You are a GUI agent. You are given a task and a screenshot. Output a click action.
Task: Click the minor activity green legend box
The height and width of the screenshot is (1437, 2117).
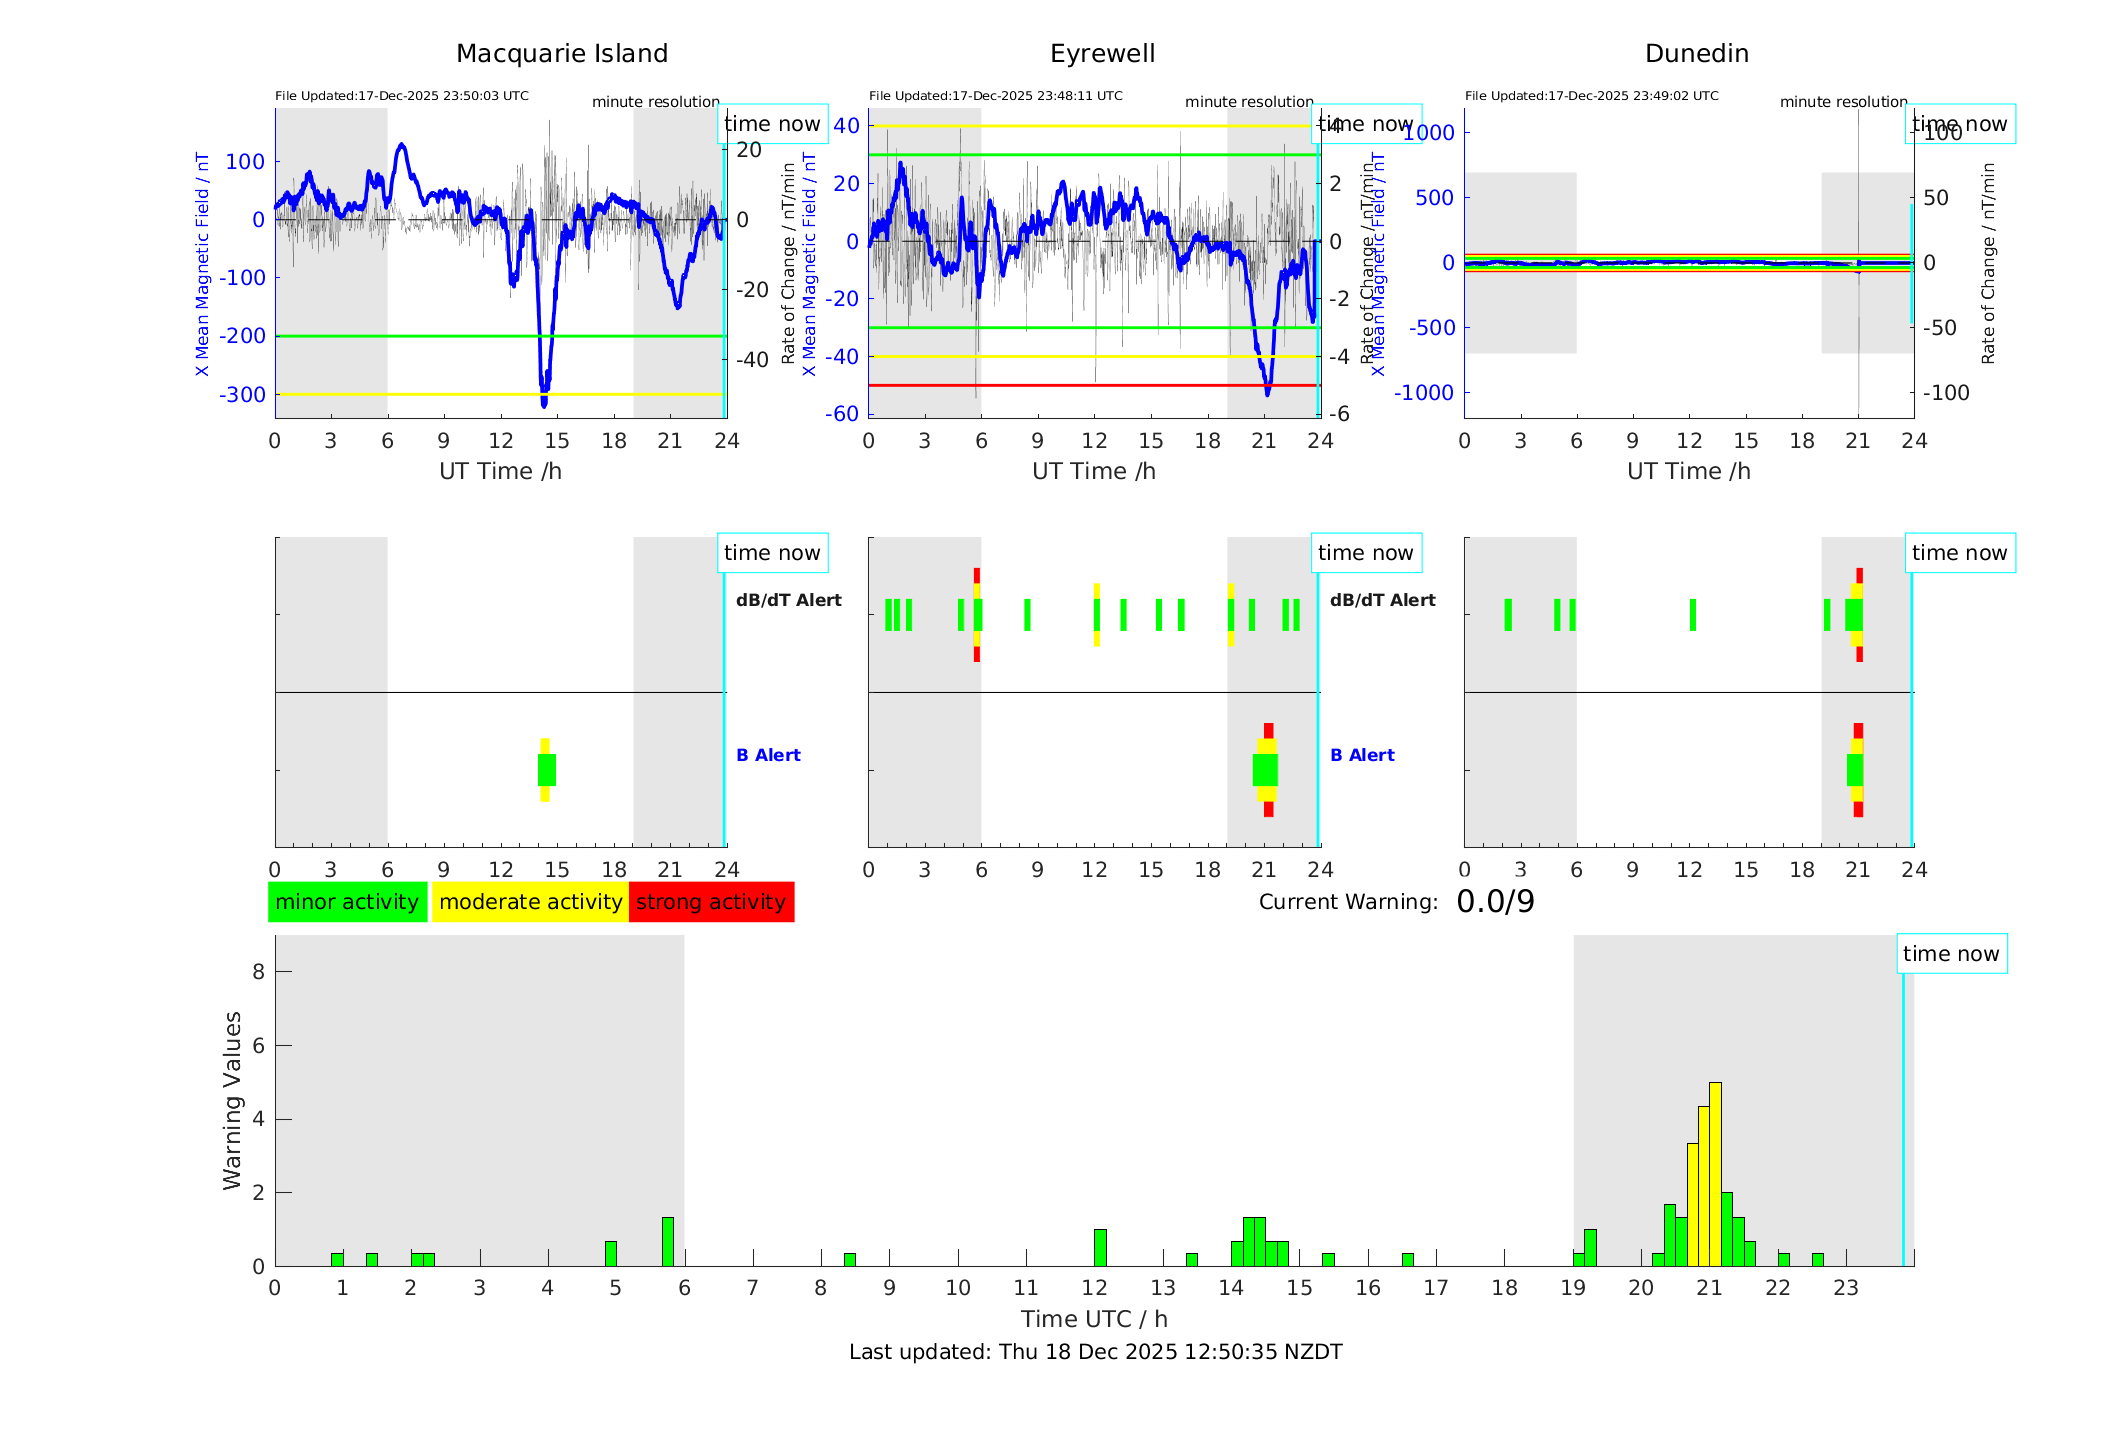[347, 902]
